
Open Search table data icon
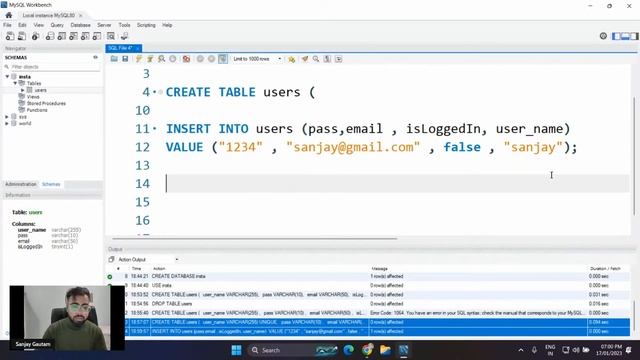[x=111, y=36]
